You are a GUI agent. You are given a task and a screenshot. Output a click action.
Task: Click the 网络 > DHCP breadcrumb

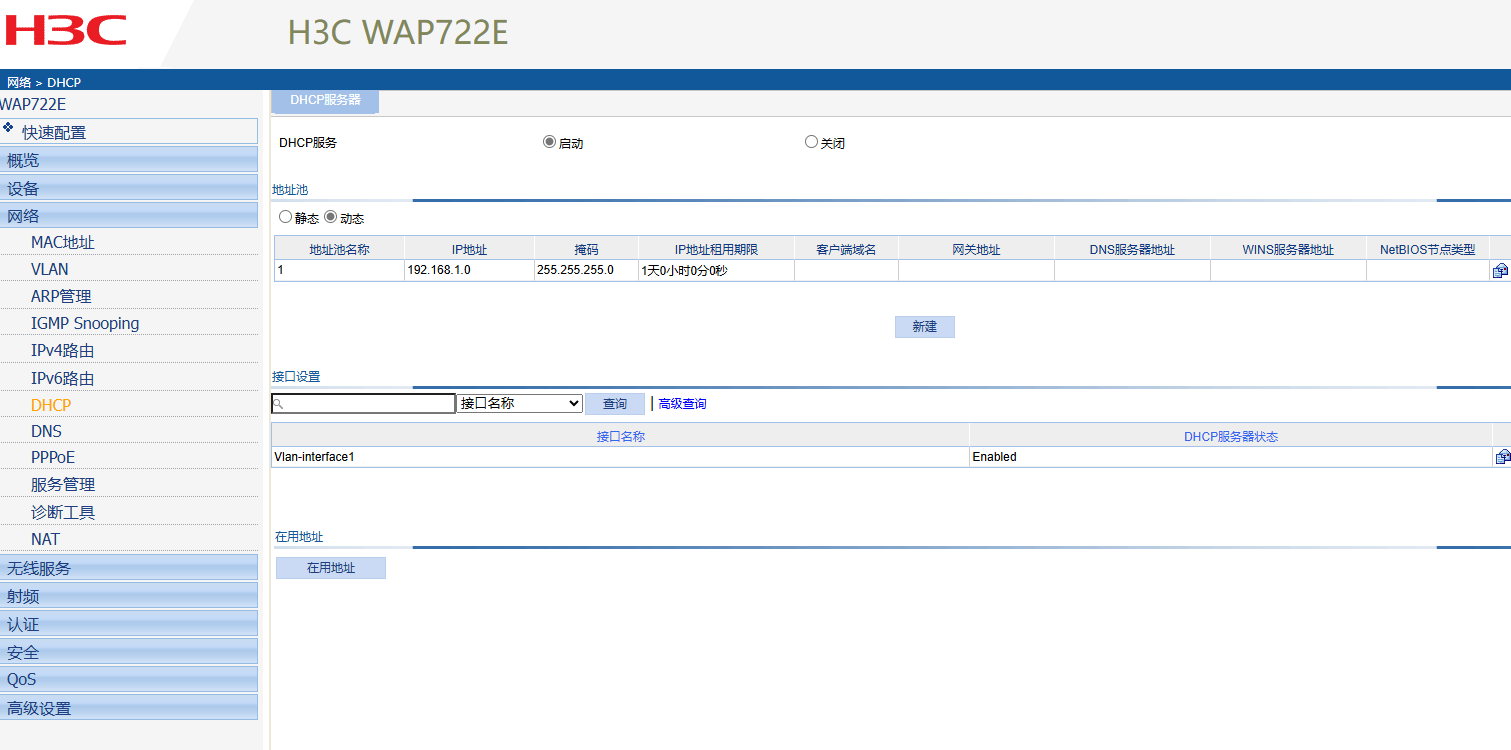tap(44, 82)
